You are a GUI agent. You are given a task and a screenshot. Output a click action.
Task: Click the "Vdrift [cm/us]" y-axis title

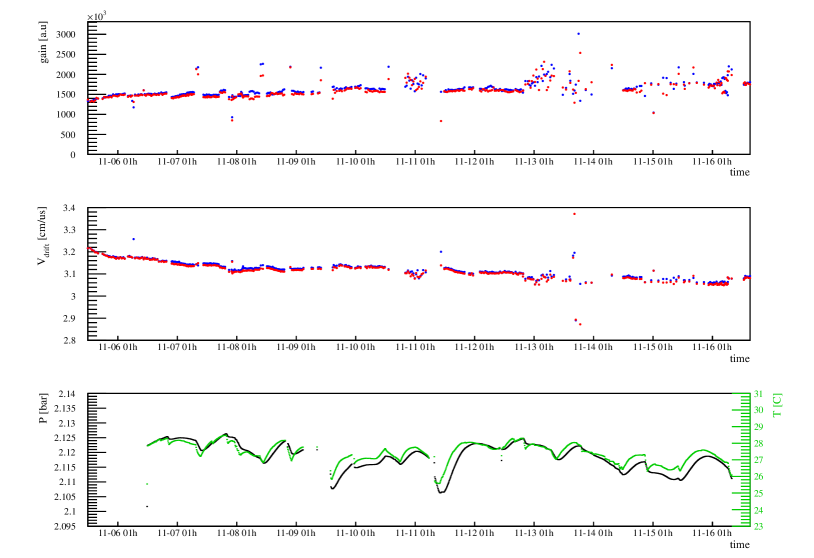pyautogui.click(x=43, y=236)
